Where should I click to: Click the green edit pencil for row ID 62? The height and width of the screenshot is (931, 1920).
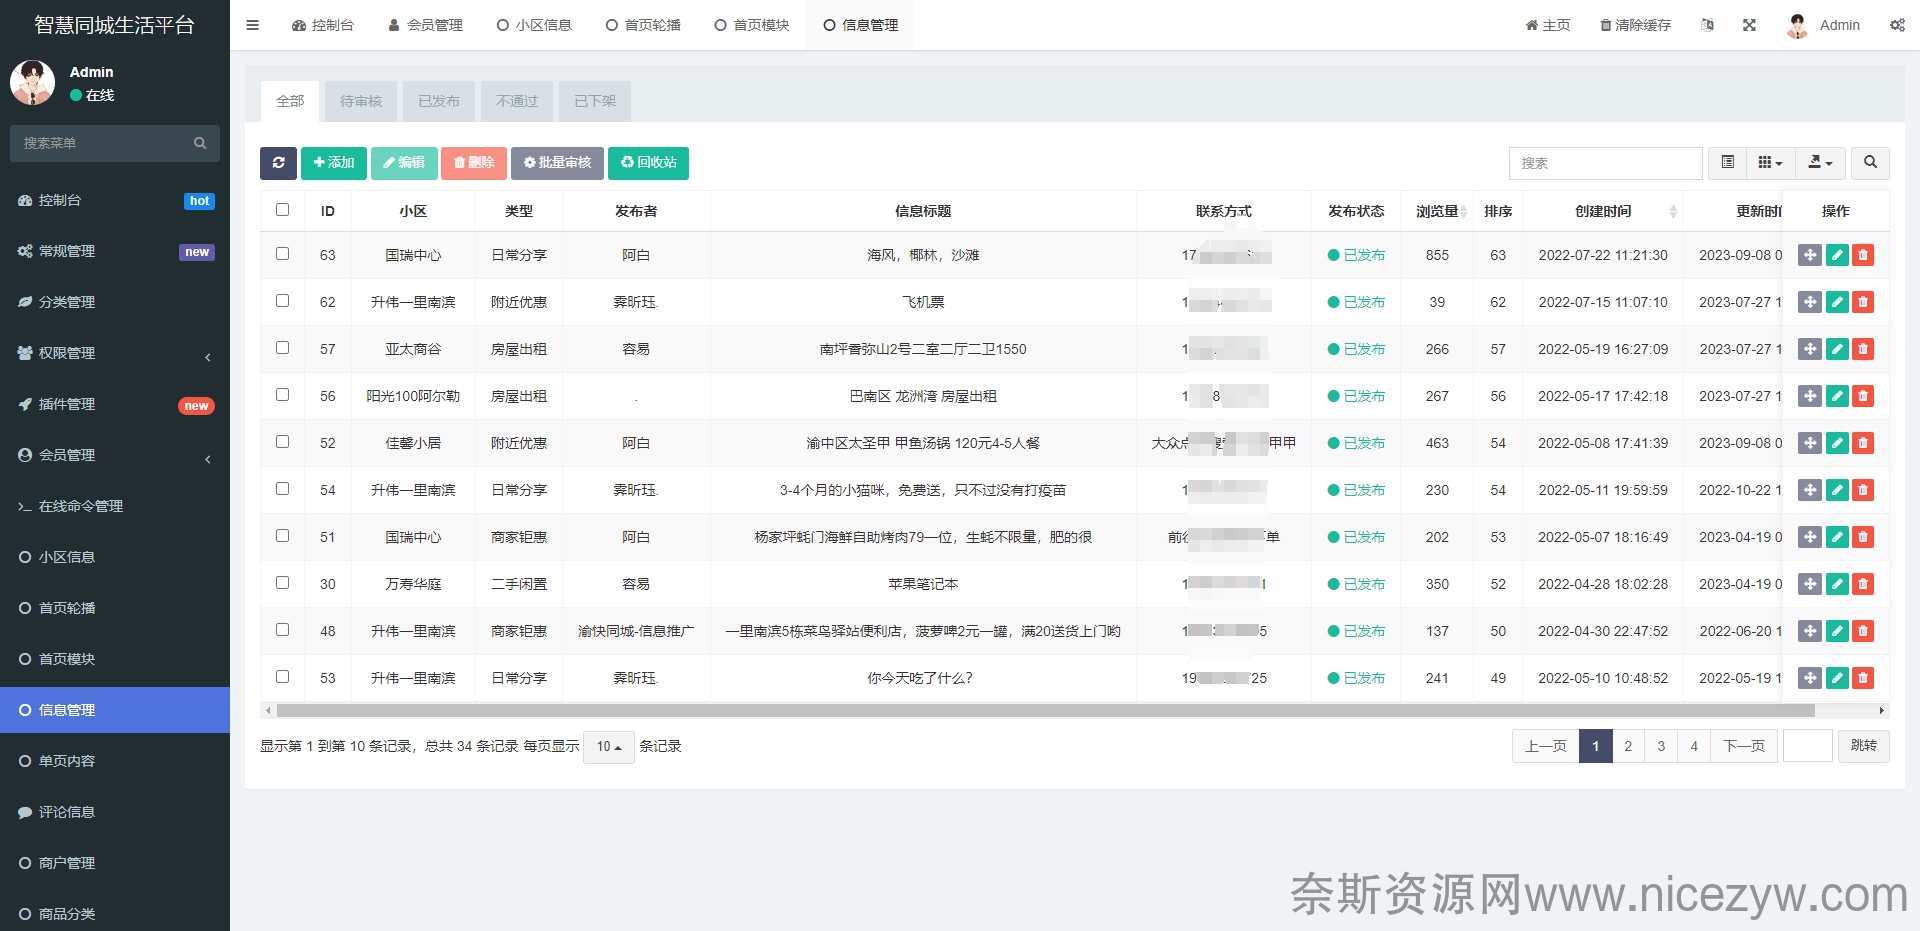(1836, 302)
